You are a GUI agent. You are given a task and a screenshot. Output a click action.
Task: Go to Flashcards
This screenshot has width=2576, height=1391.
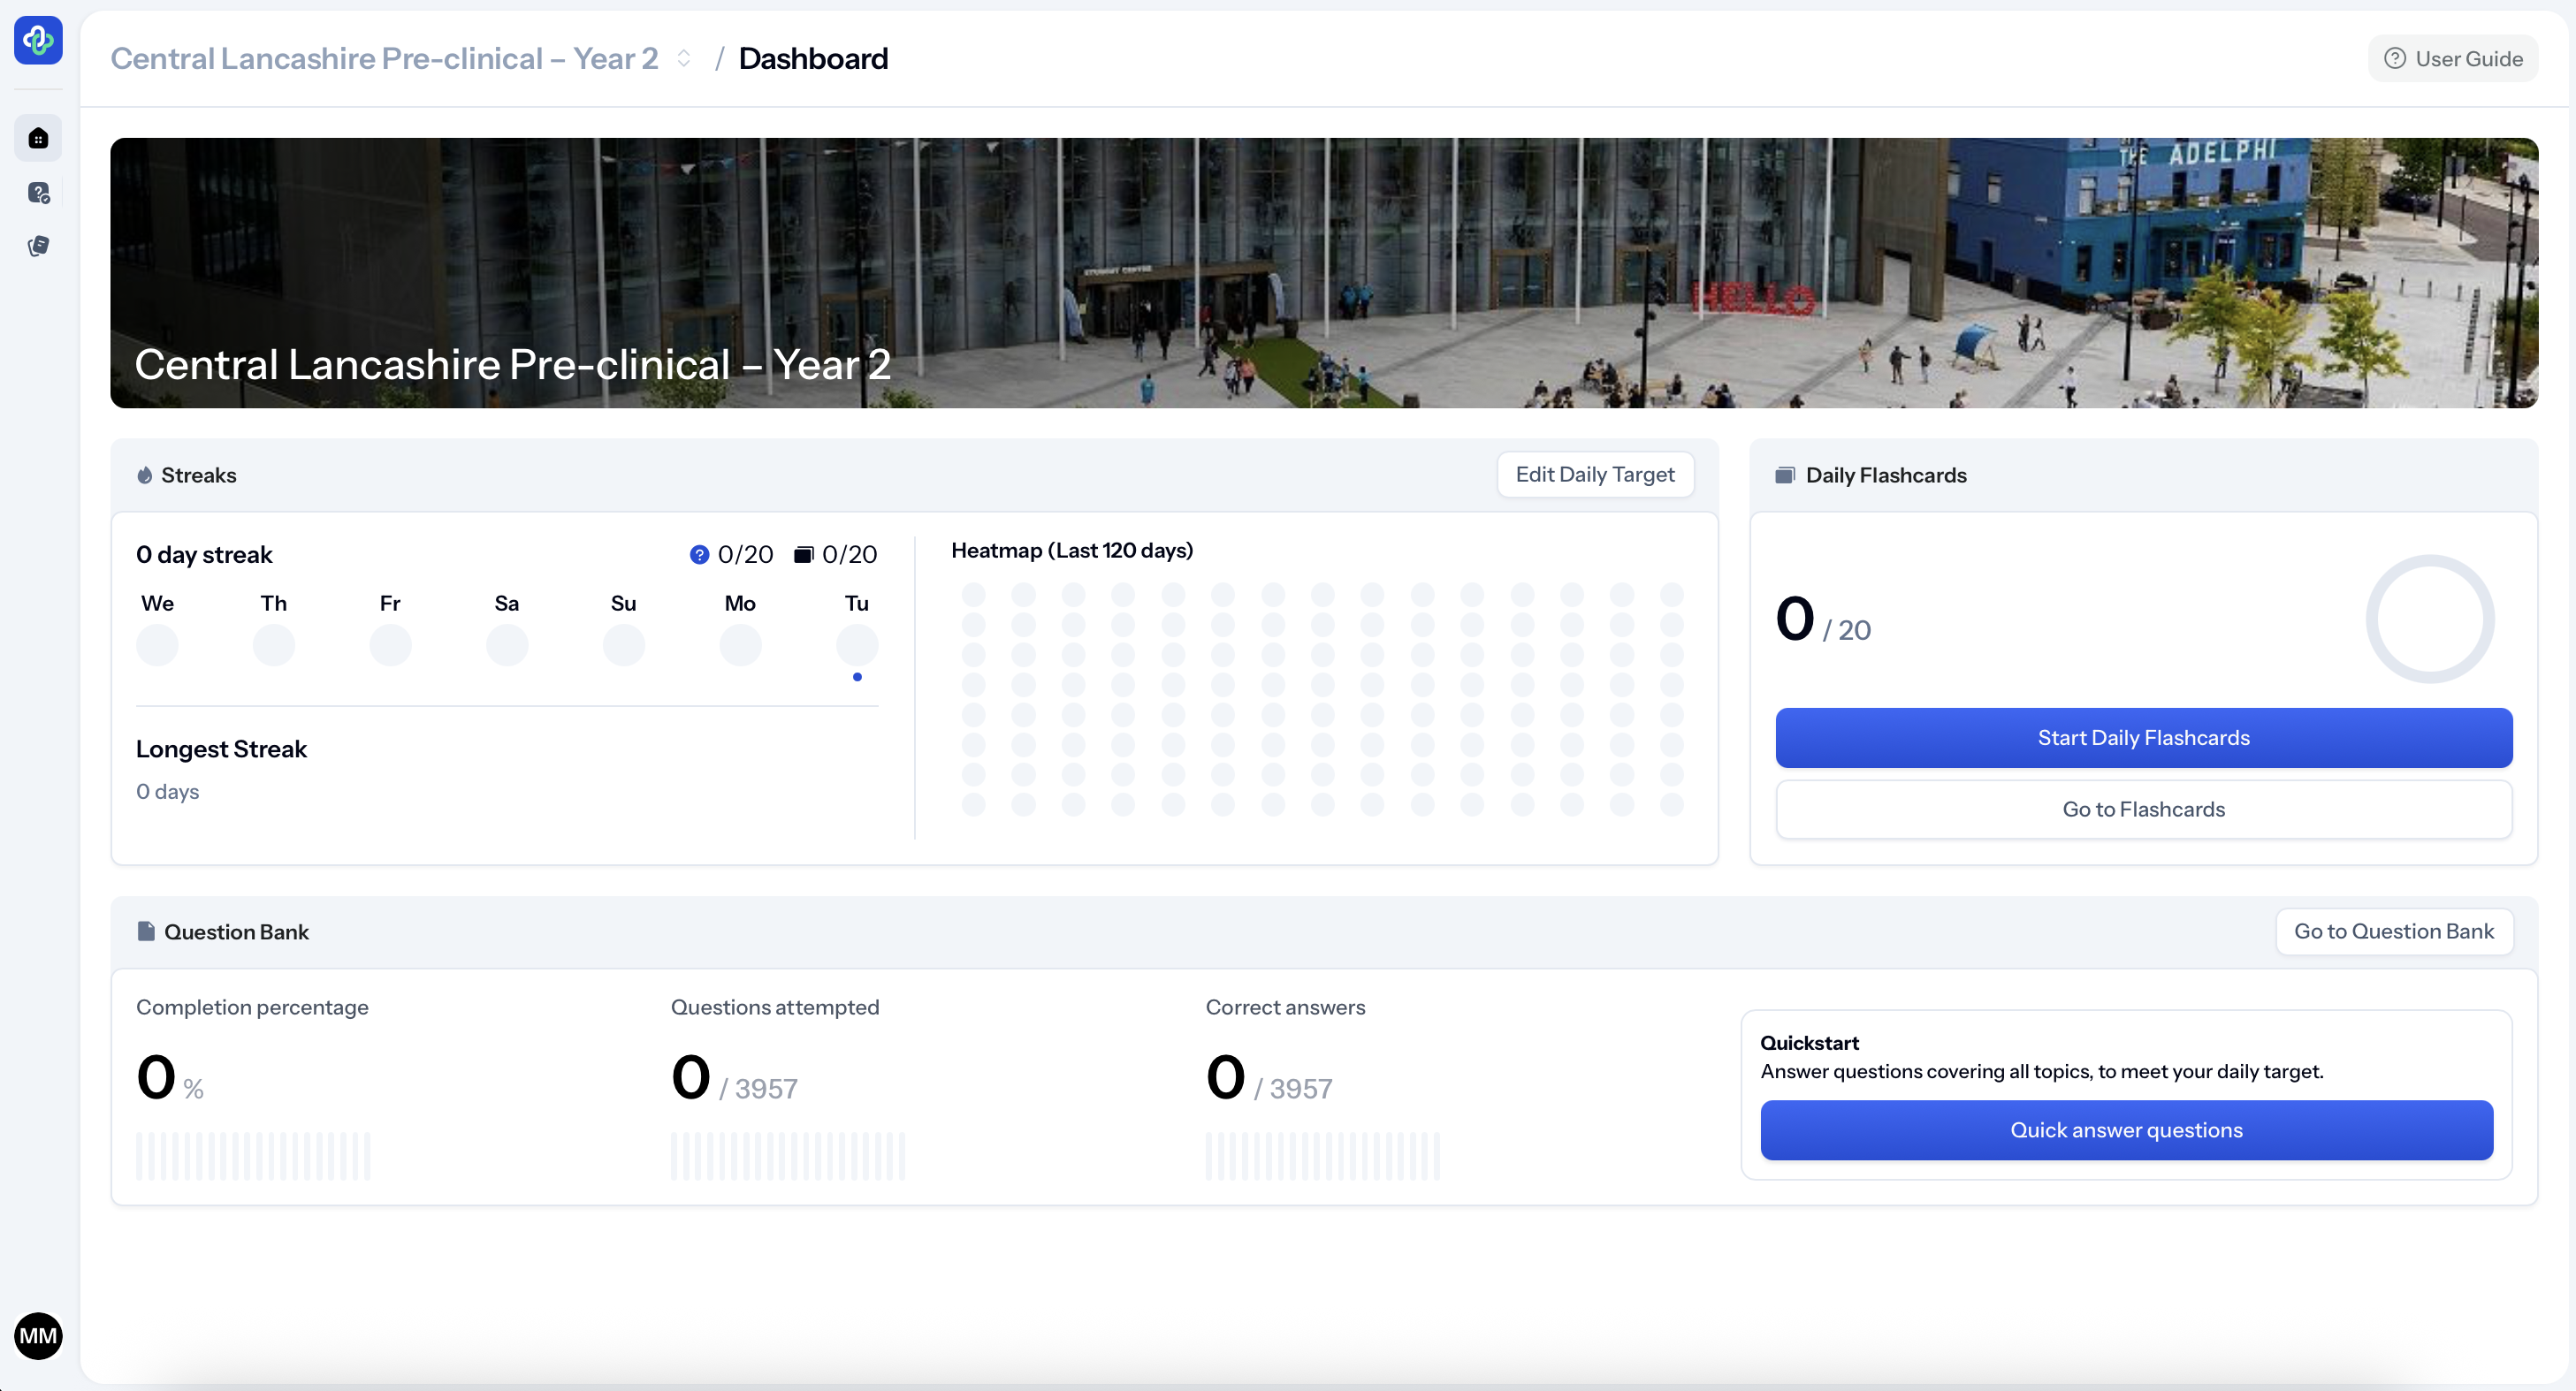[x=2143, y=809]
